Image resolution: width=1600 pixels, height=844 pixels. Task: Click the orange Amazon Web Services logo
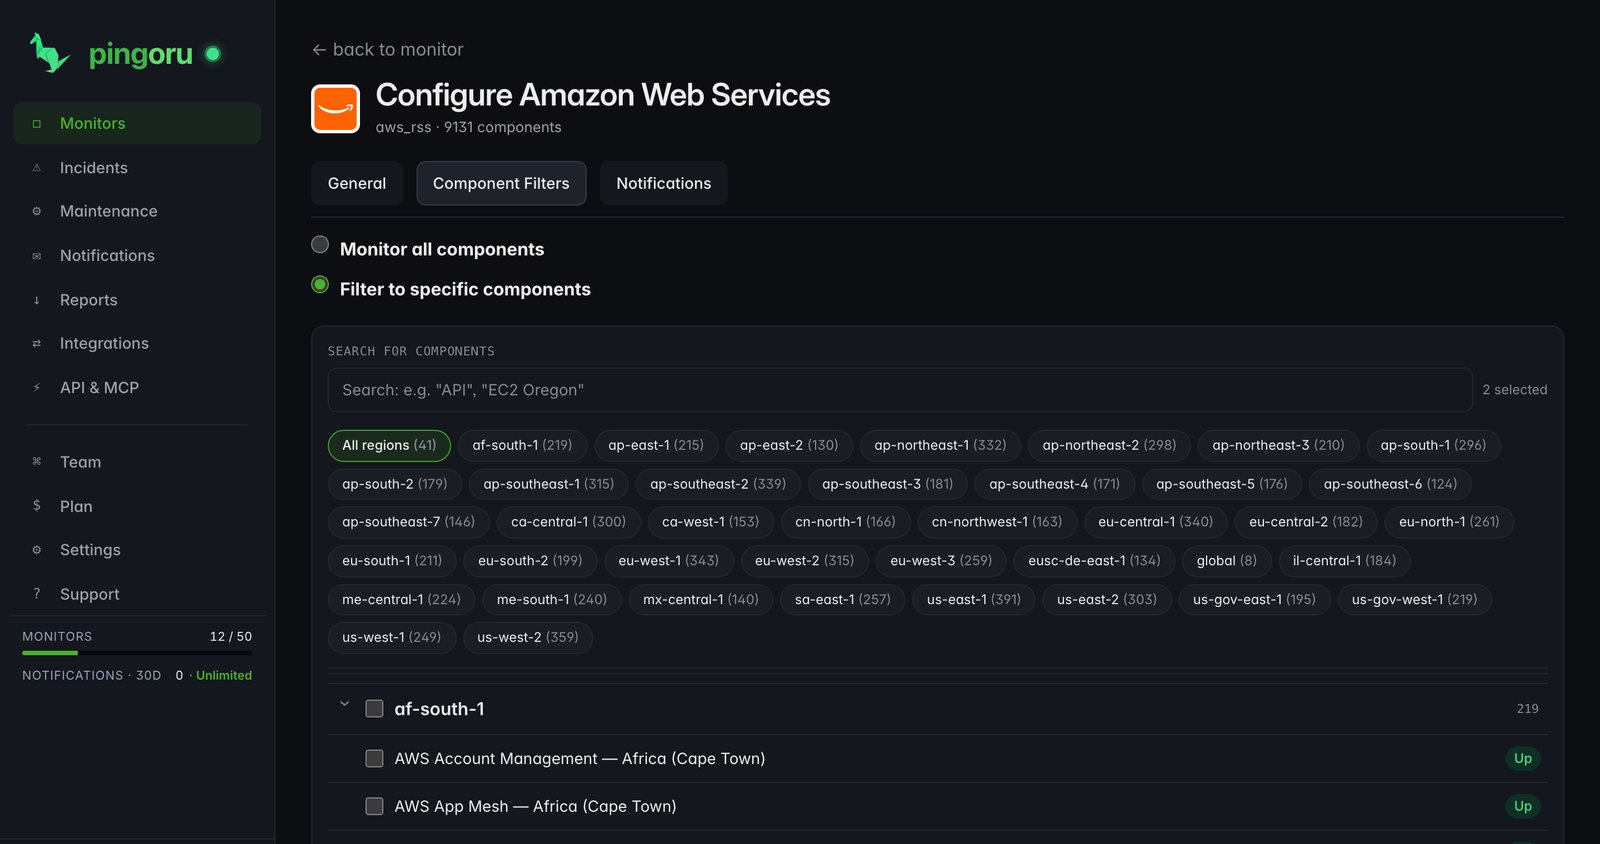pos(336,109)
